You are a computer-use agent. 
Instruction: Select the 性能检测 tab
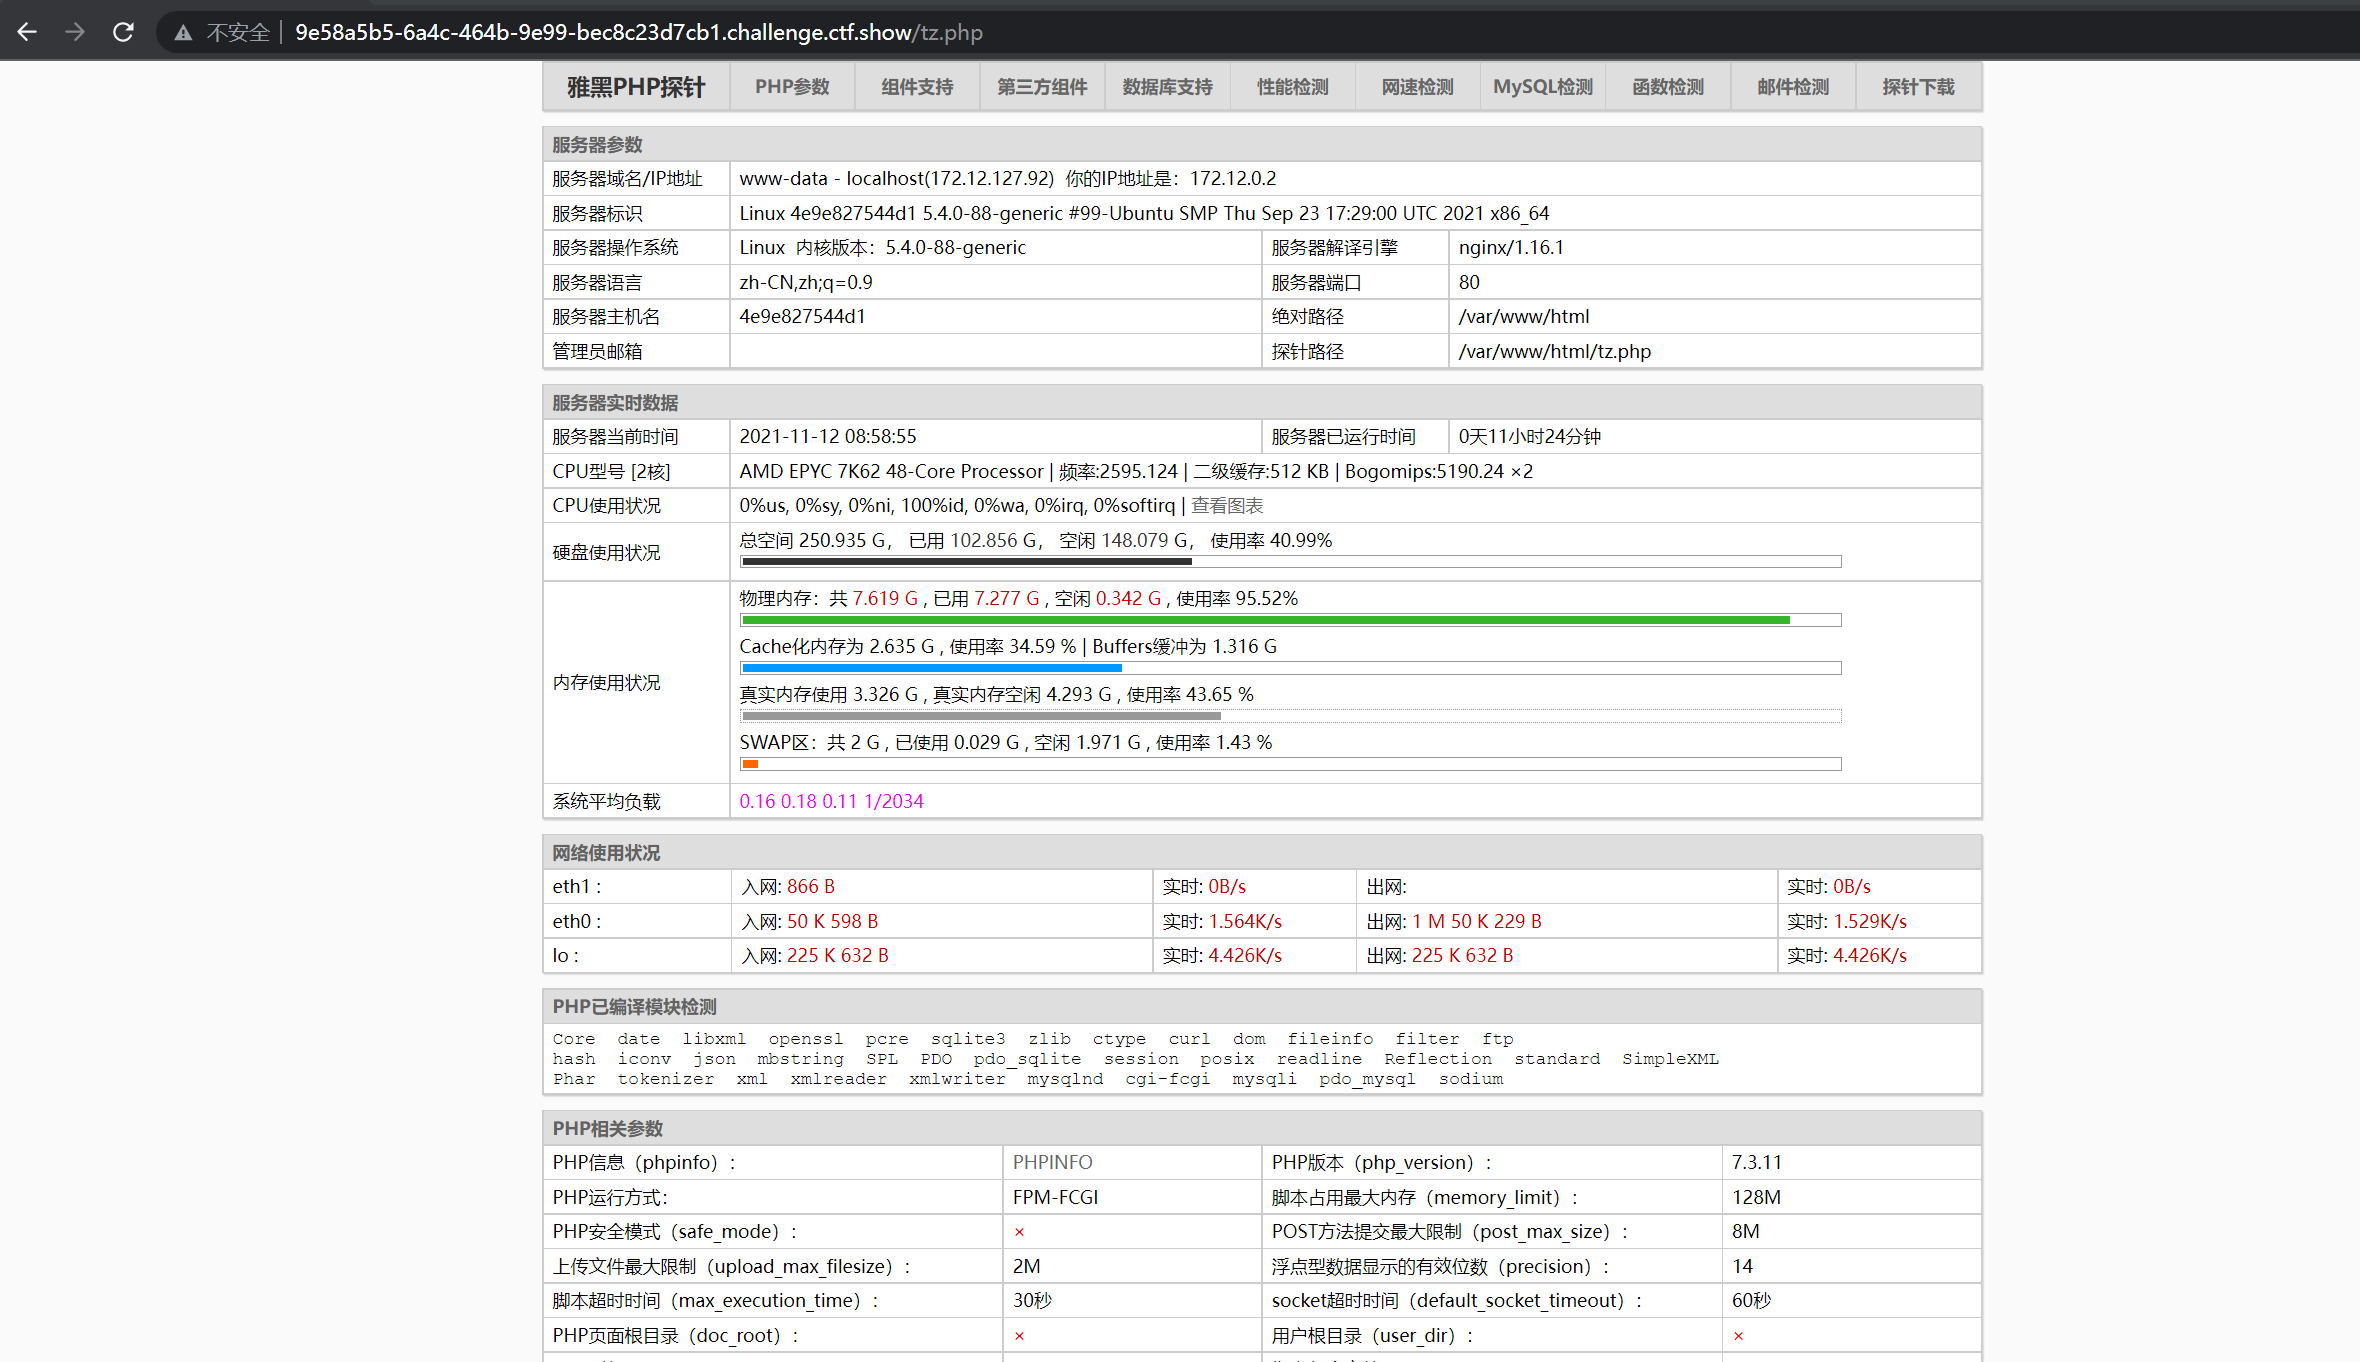click(1292, 87)
